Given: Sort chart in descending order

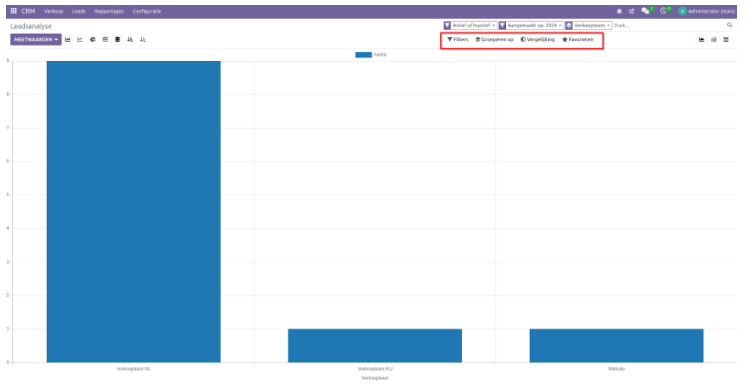Looking at the screenshot, I should tap(130, 39).
